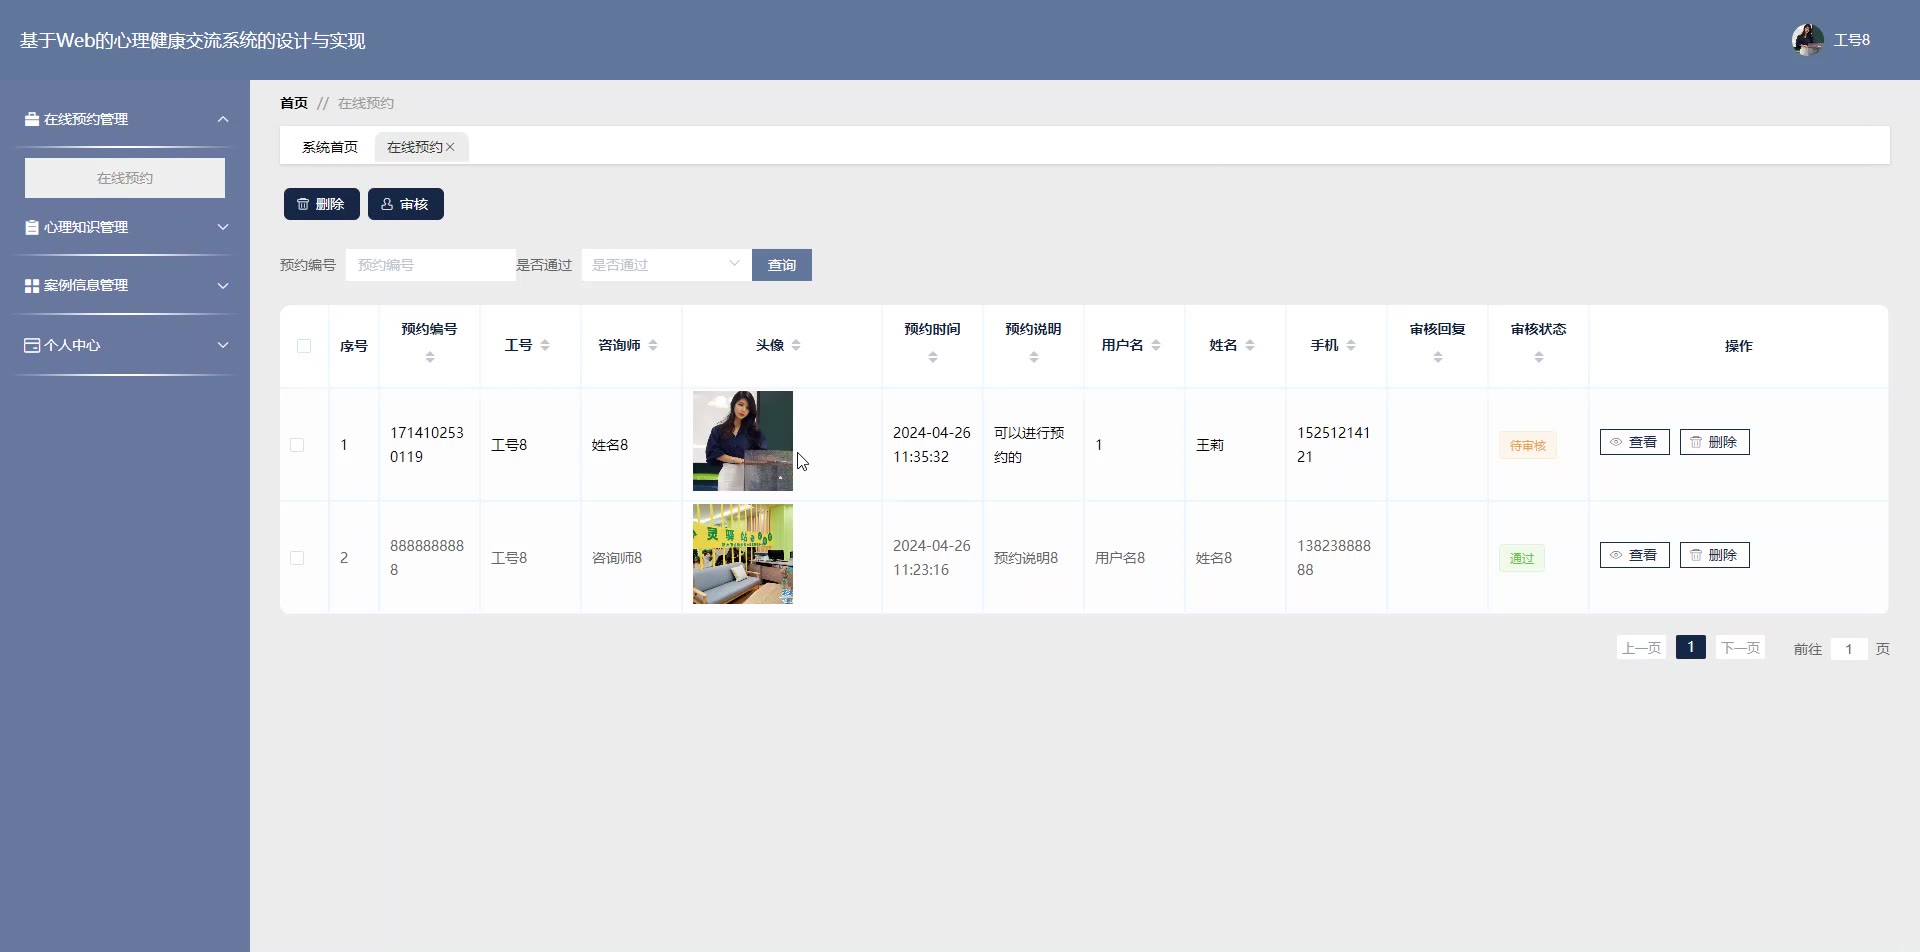Image resolution: width=1920 pixels, height=952 pixels.
Task: Select page 1 in pagination
Action: coord(1691,647)
